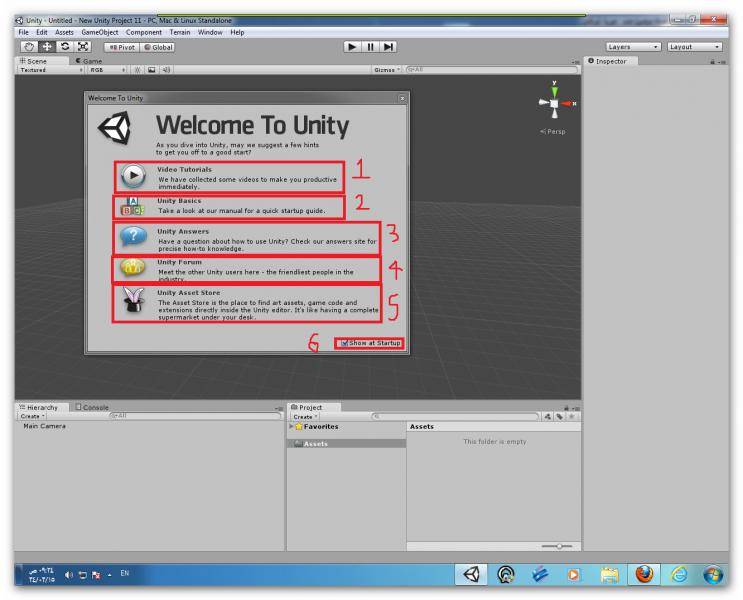This screenshot has width=743, height=600.
Task: Select Main Camera in Hierarchy
Action: [x=45, y=426]
